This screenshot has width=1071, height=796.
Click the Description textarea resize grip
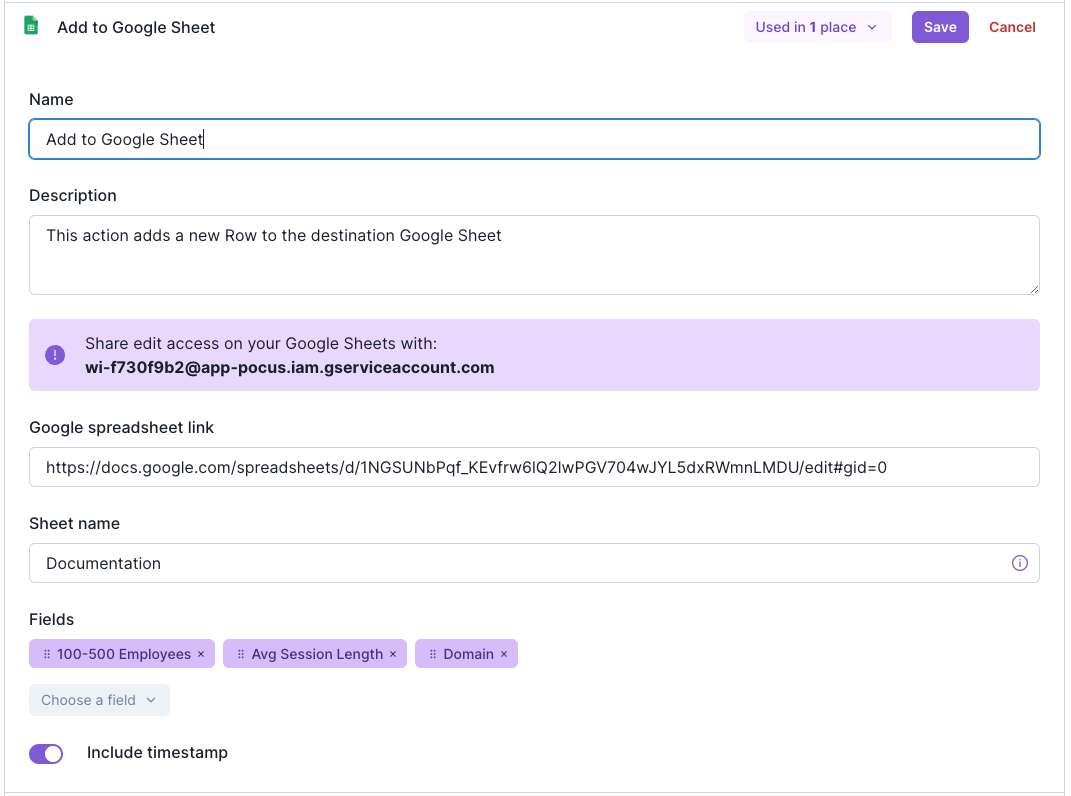pos(1034,290)
